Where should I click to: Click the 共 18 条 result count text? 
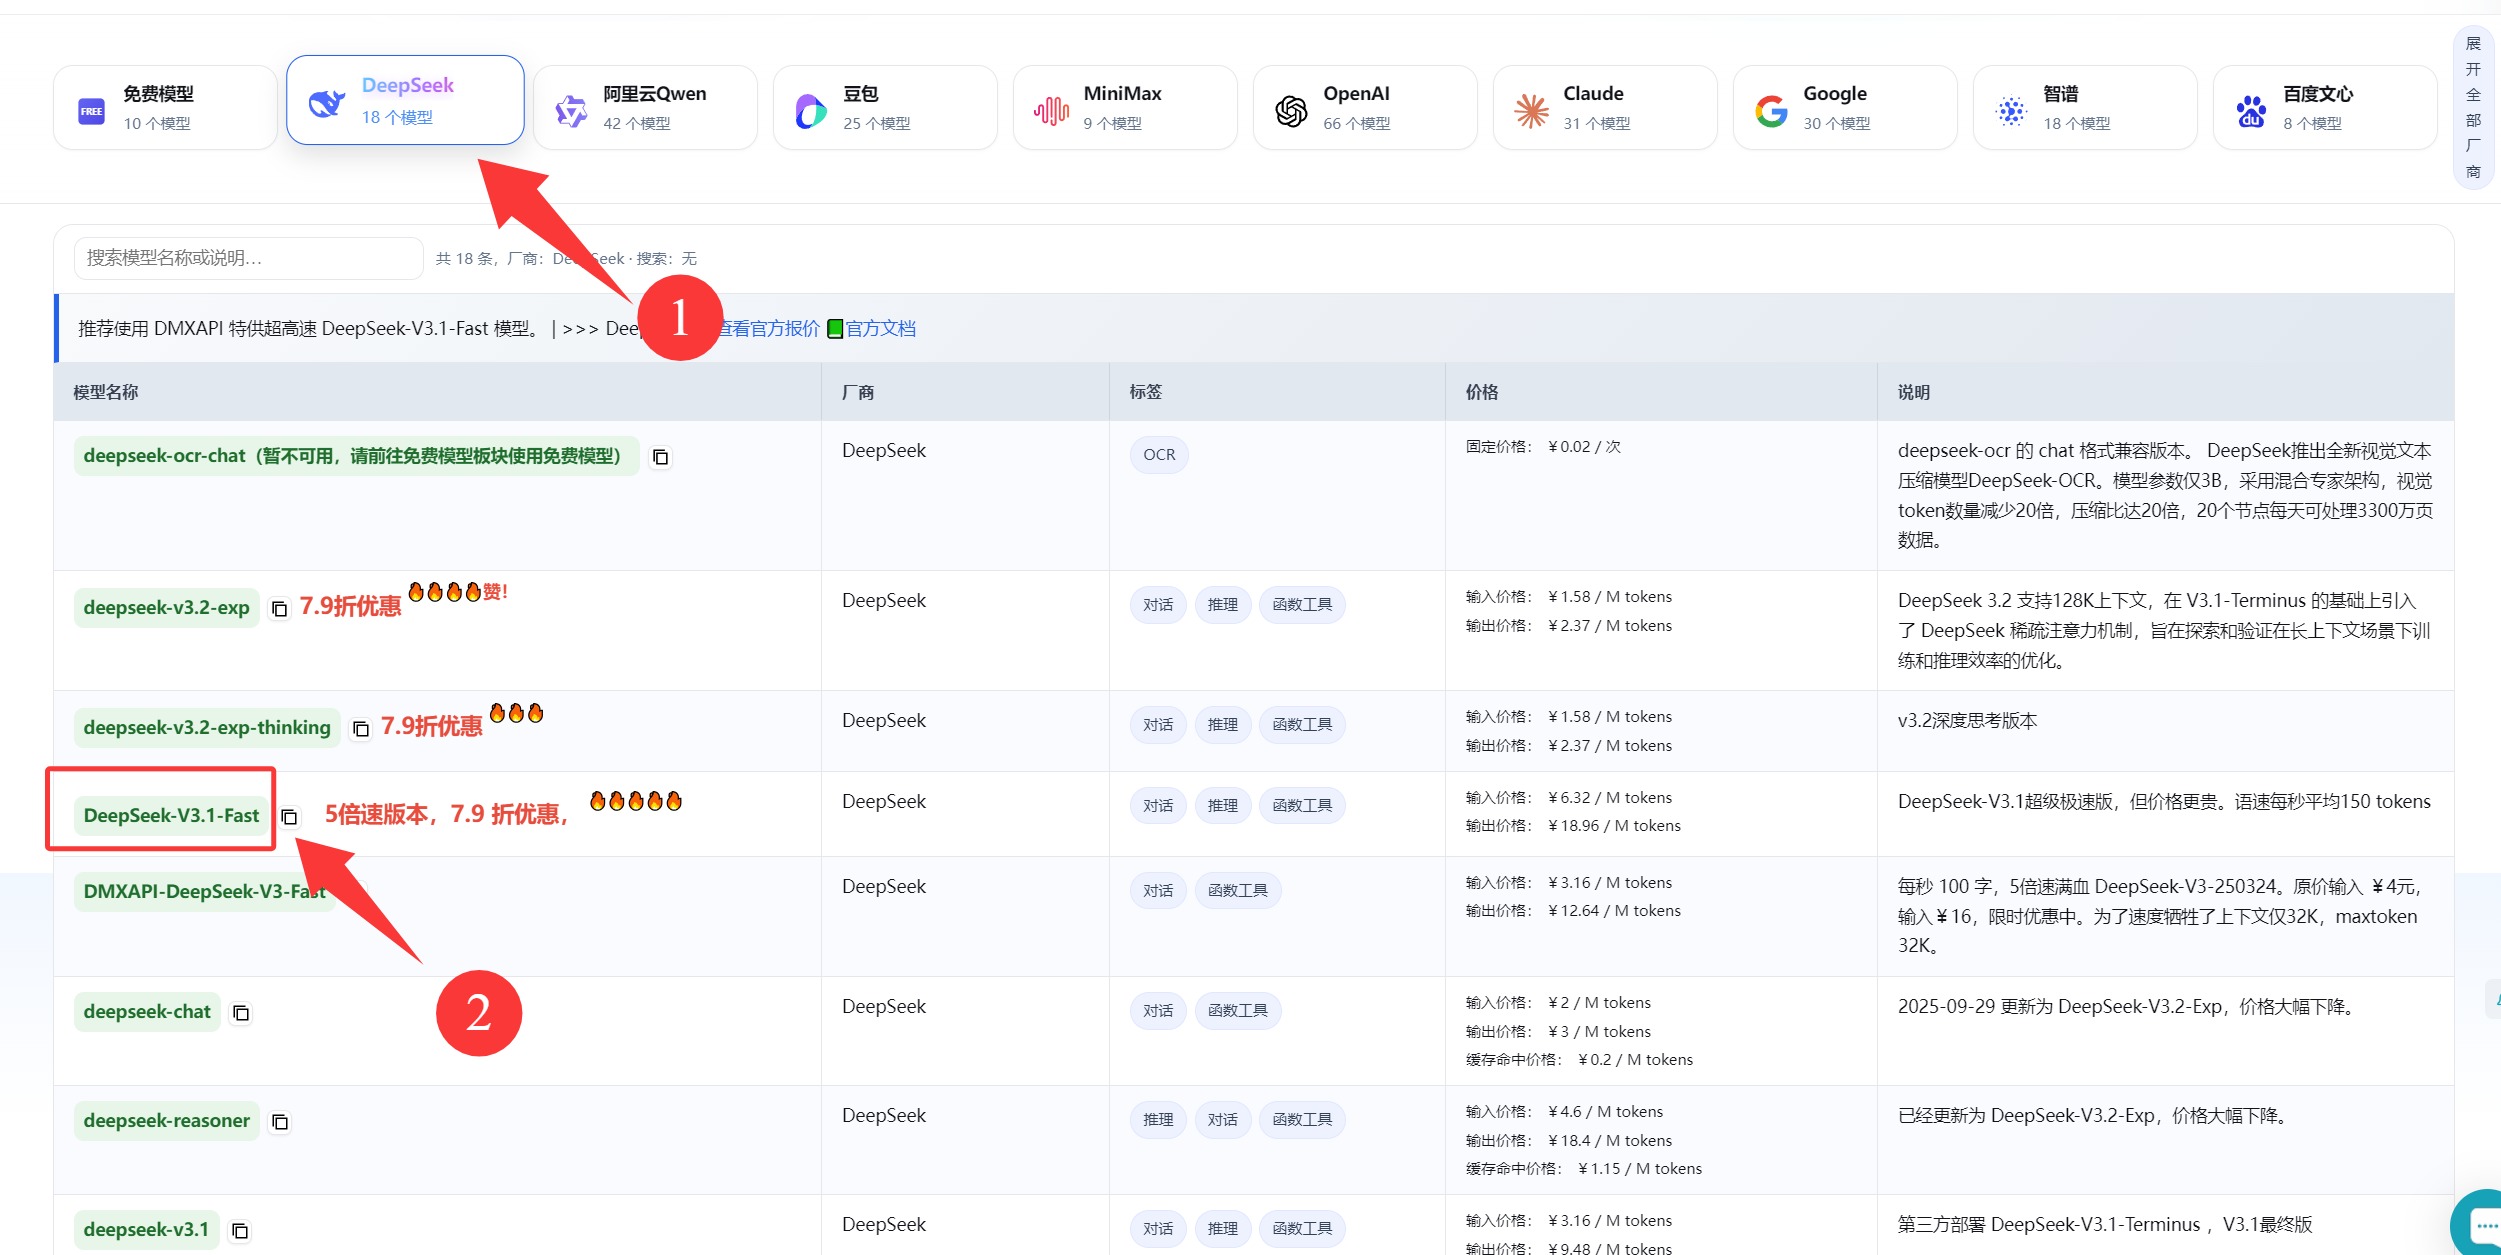(464, 259)
